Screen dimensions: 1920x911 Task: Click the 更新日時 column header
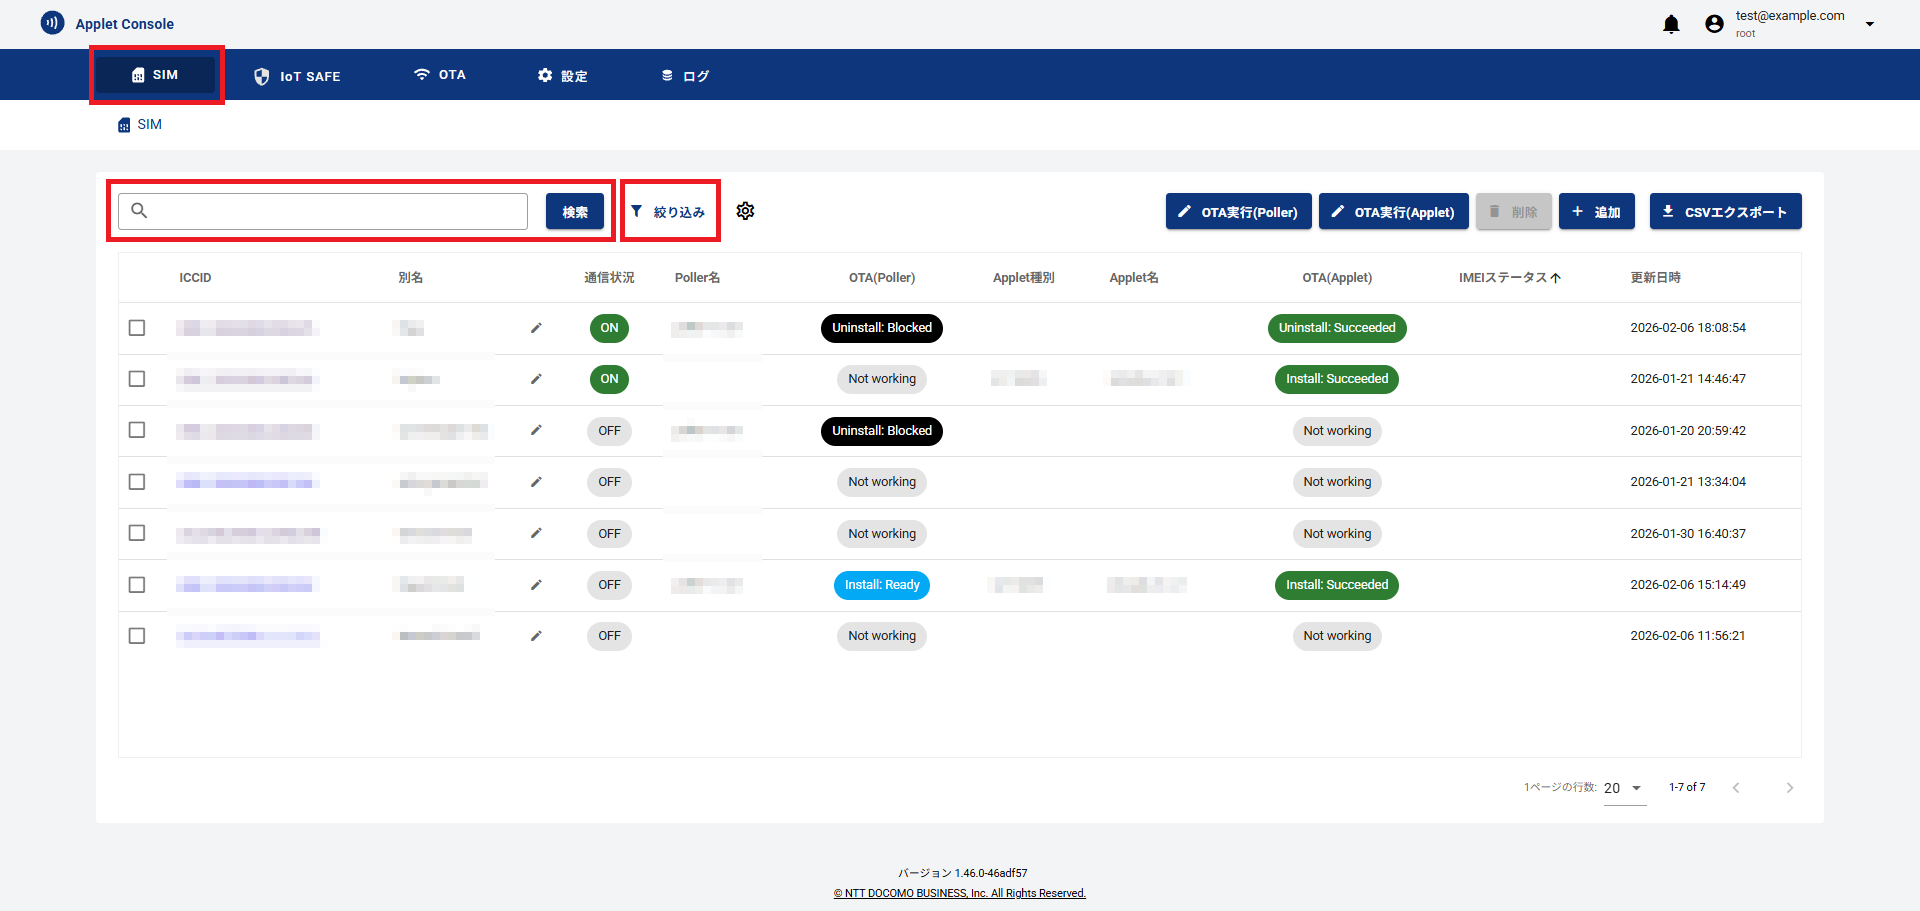point(1656,278)
